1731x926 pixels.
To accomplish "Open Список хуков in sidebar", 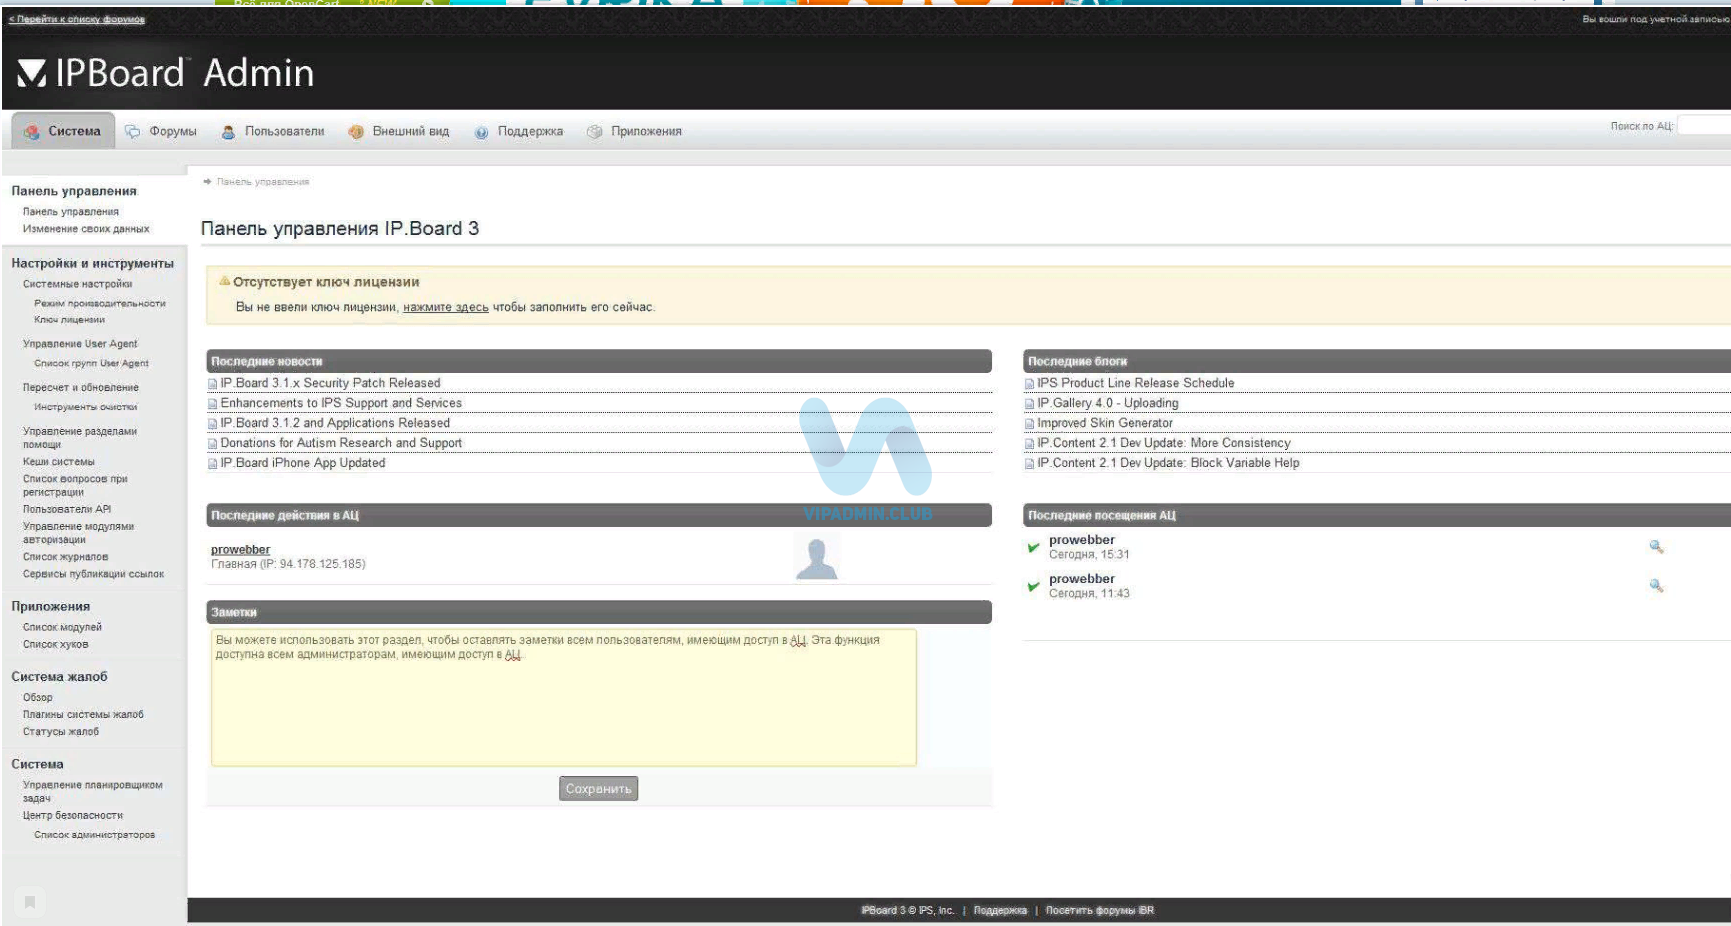I will (x=55, y=645).
